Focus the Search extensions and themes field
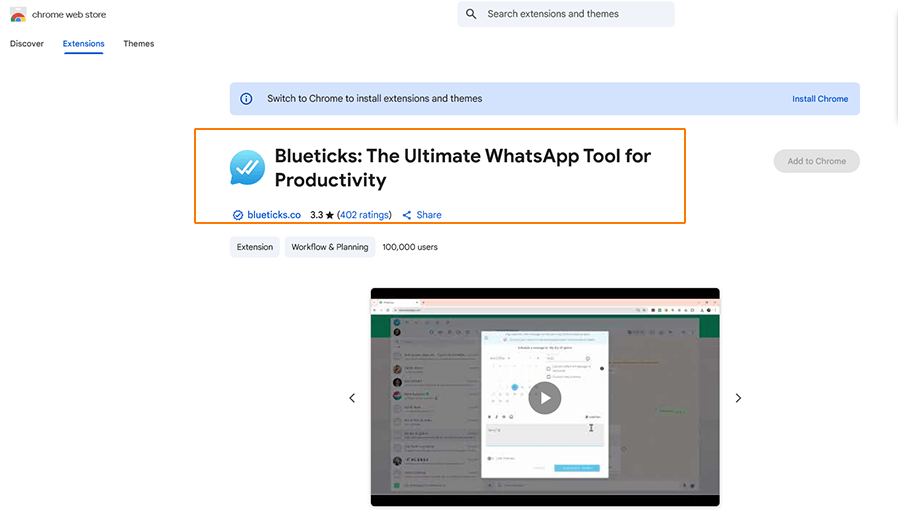The height and width of the screenshot is (515, 900). point(566,14)
